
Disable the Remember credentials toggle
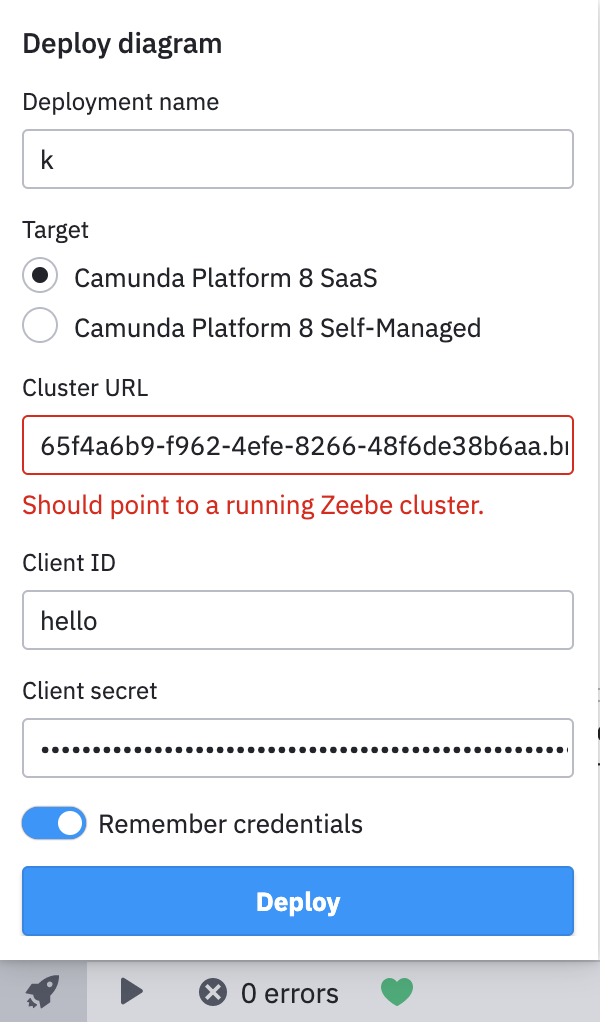point(54,823)
